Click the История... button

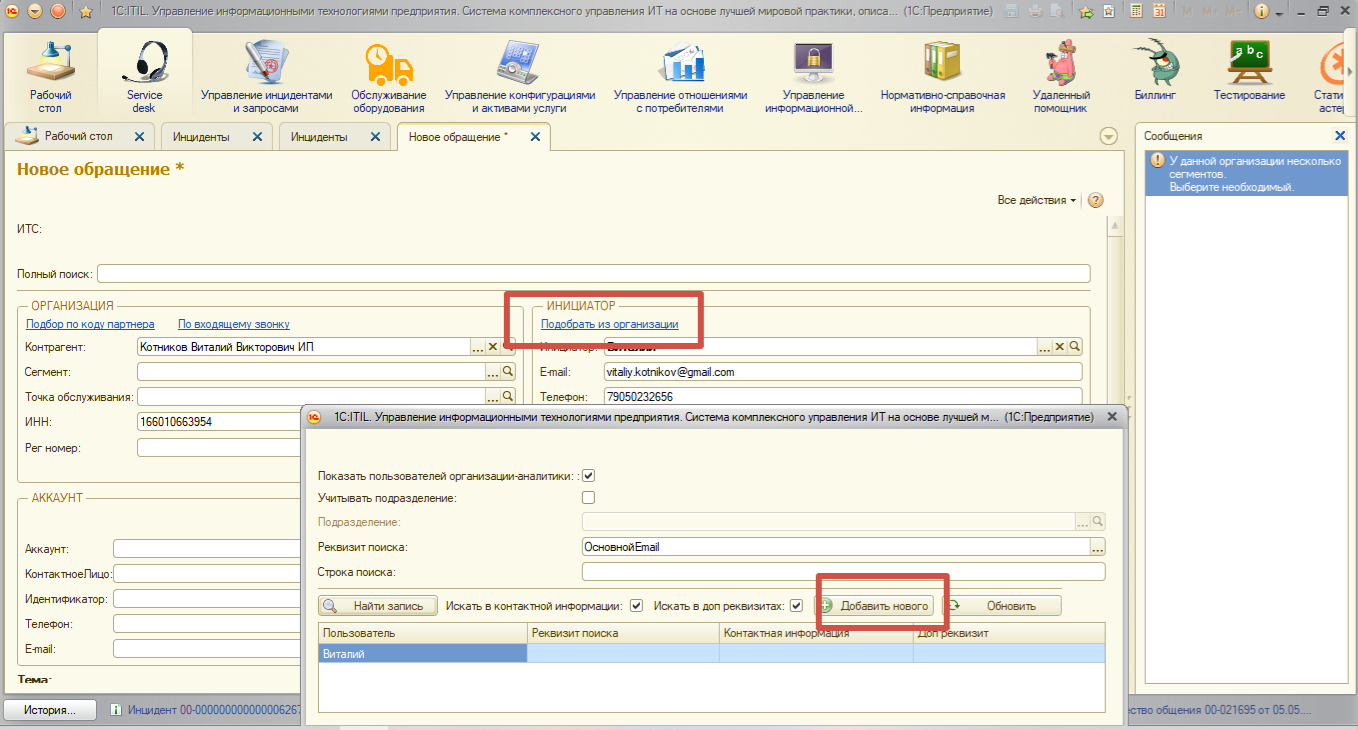[x=50, y=710]
